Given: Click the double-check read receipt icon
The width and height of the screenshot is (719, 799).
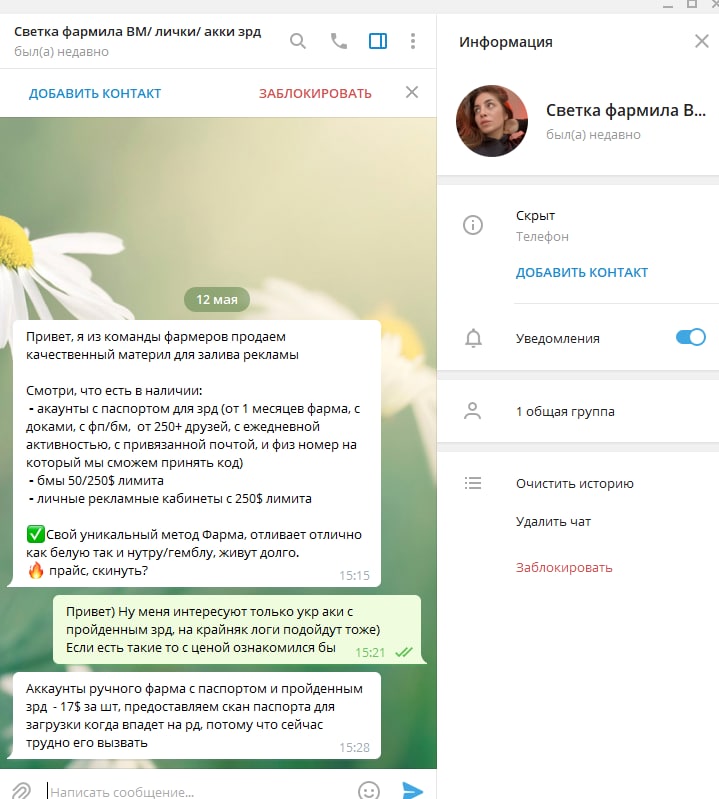Looking at the screenshot, I should tap(404, 652).
